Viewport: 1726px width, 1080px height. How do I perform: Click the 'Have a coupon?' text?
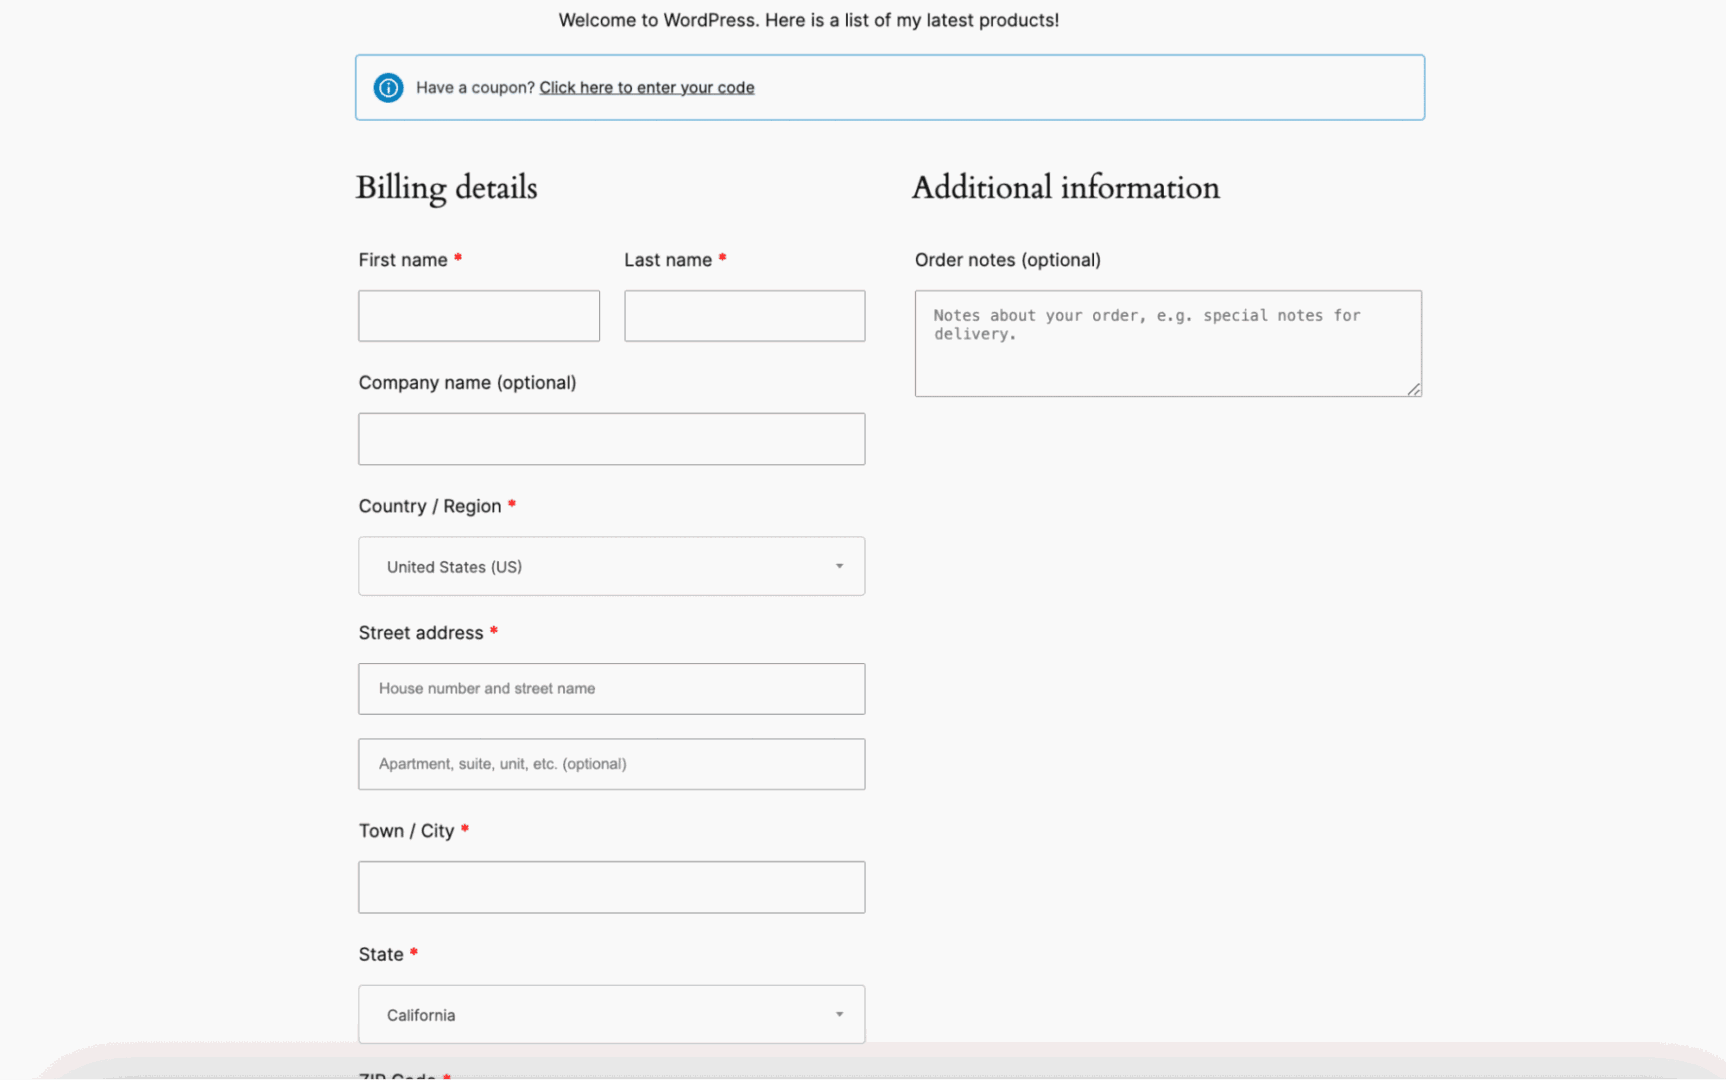point(476,88)
